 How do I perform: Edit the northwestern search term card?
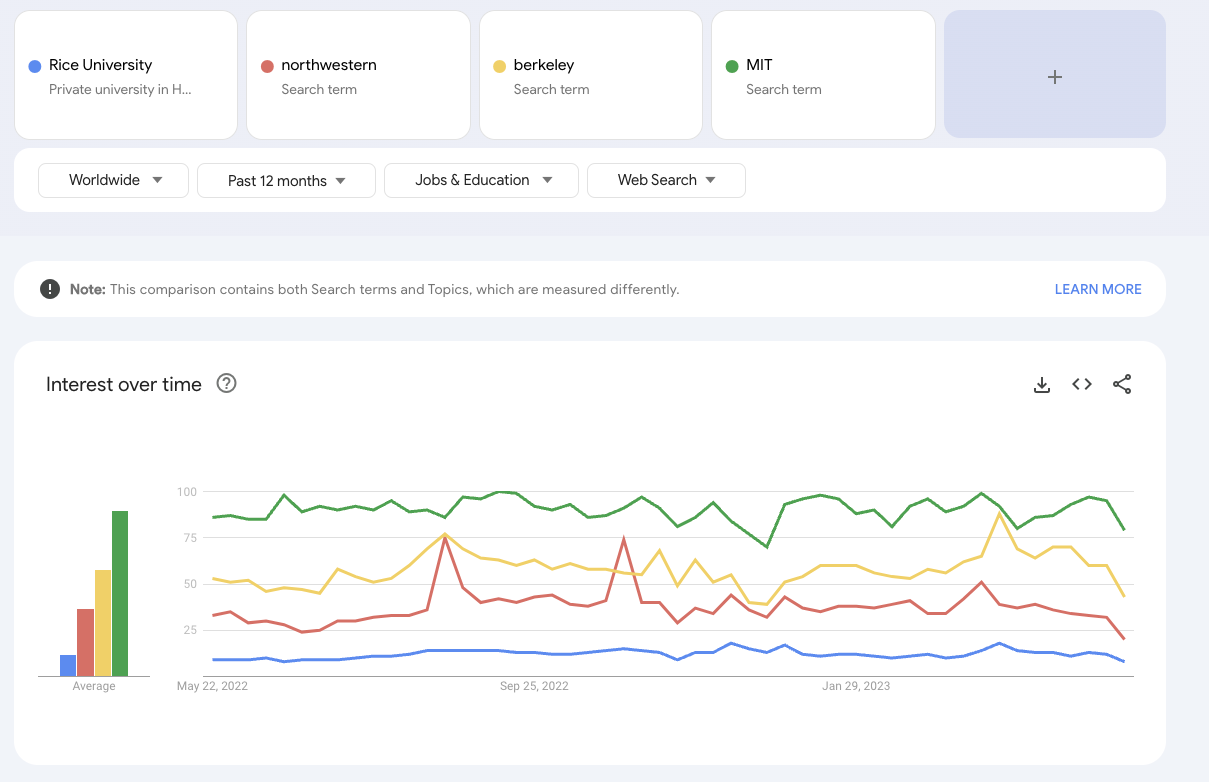(358, 76)
